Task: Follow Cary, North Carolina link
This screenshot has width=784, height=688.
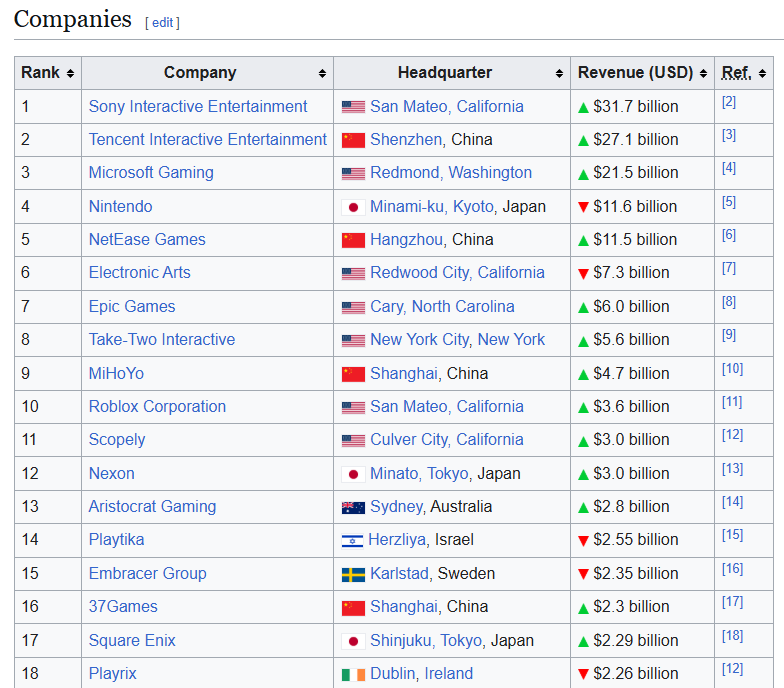Action: click(442, 306)
